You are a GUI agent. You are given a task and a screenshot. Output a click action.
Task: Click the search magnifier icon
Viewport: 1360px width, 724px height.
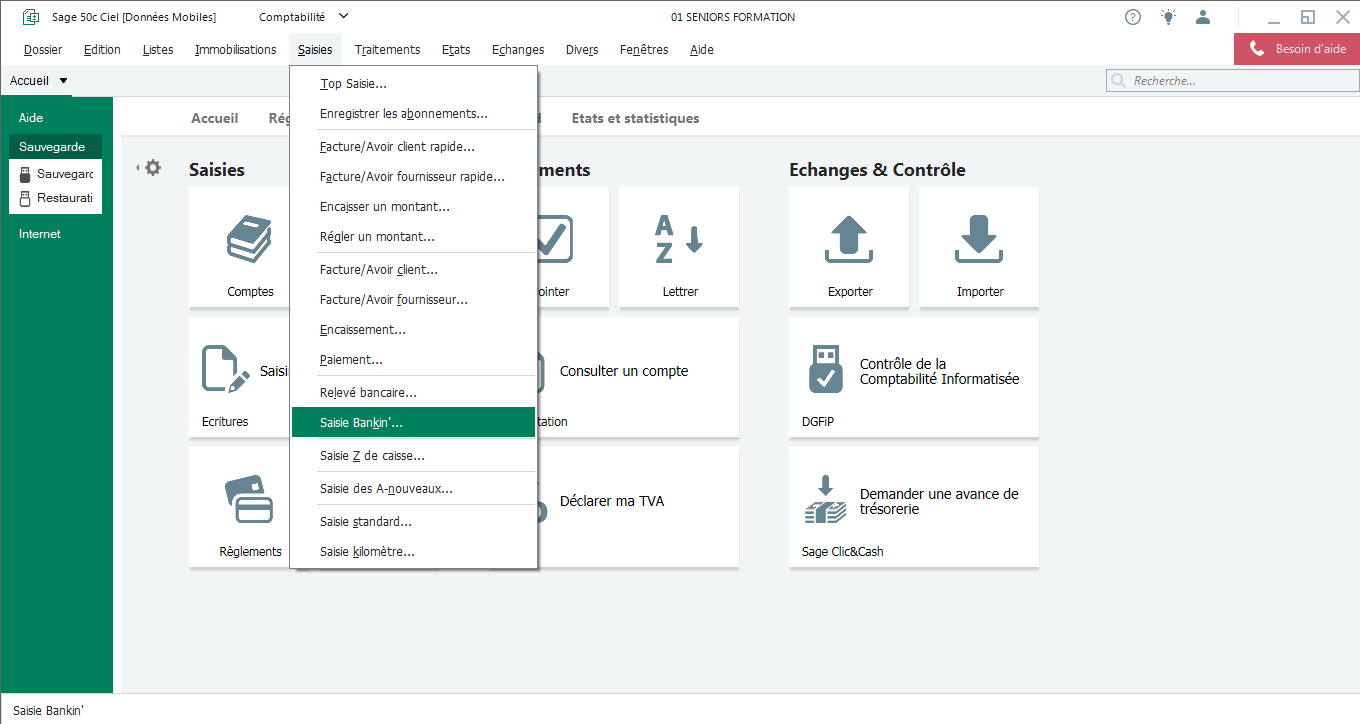pyautogui.click(x=1120, y=81)
